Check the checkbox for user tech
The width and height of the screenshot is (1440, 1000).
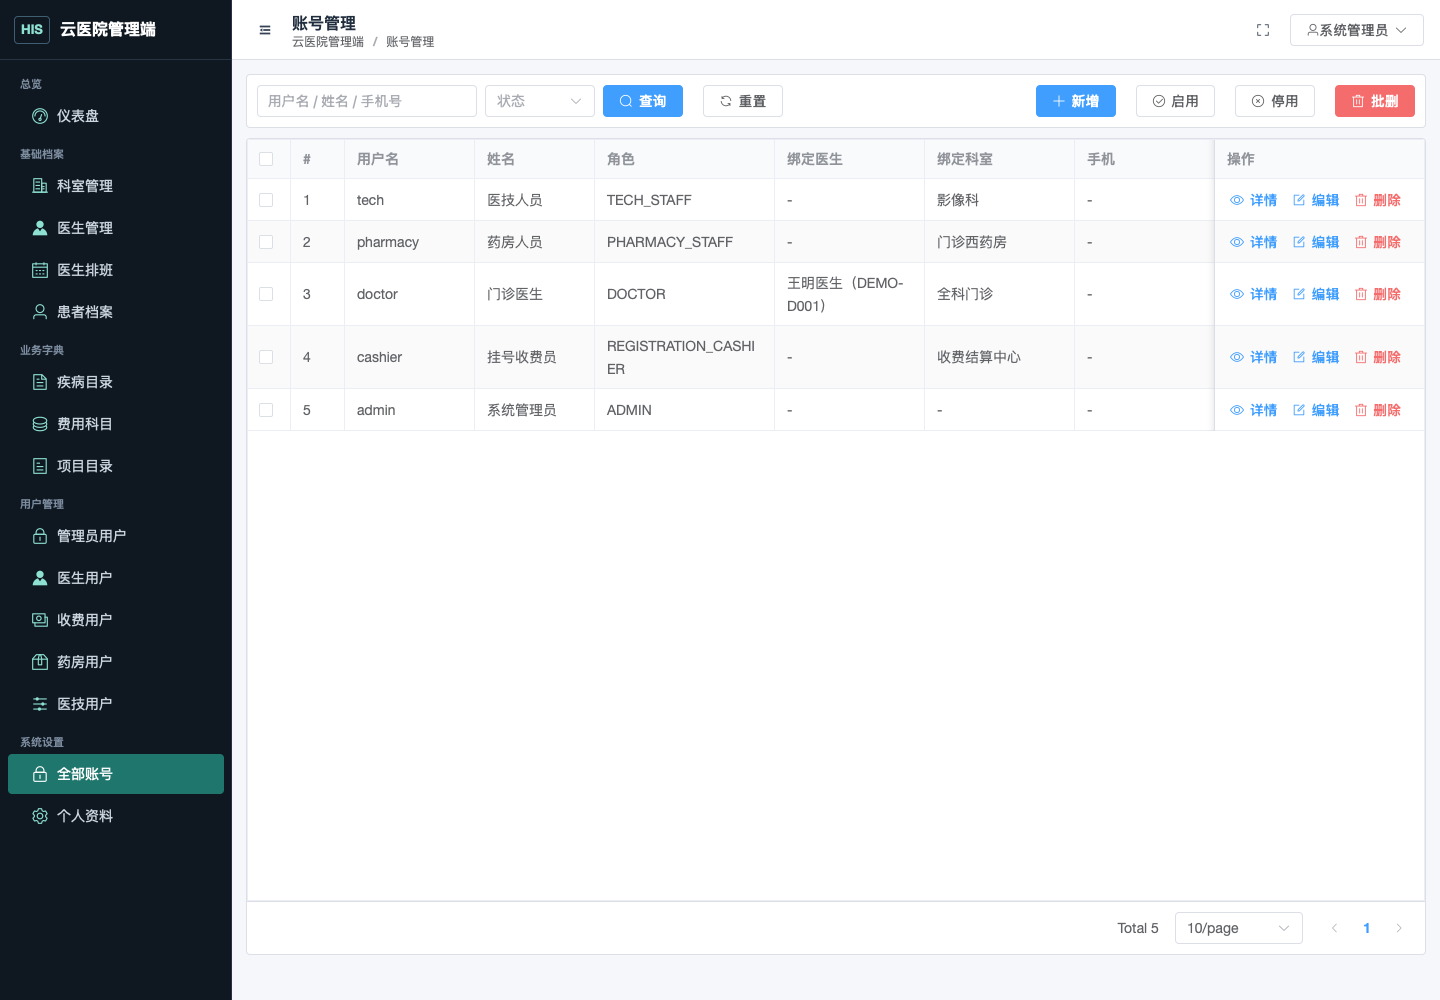(266, 200)
